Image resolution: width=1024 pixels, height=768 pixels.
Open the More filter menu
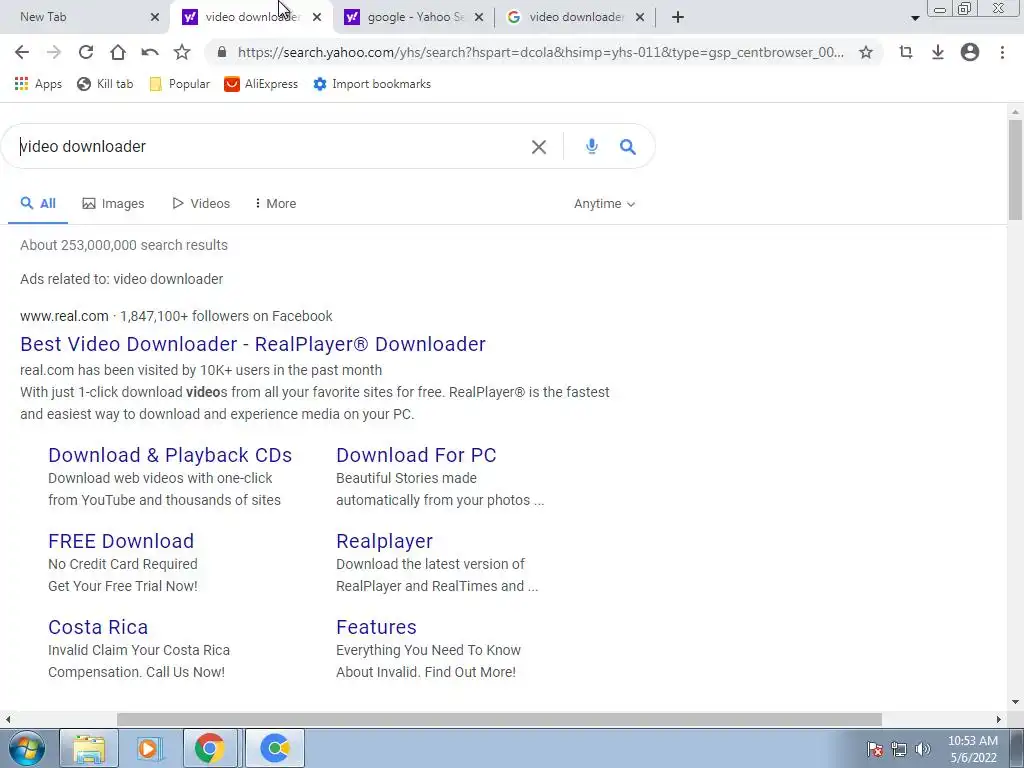coord(275,204)
